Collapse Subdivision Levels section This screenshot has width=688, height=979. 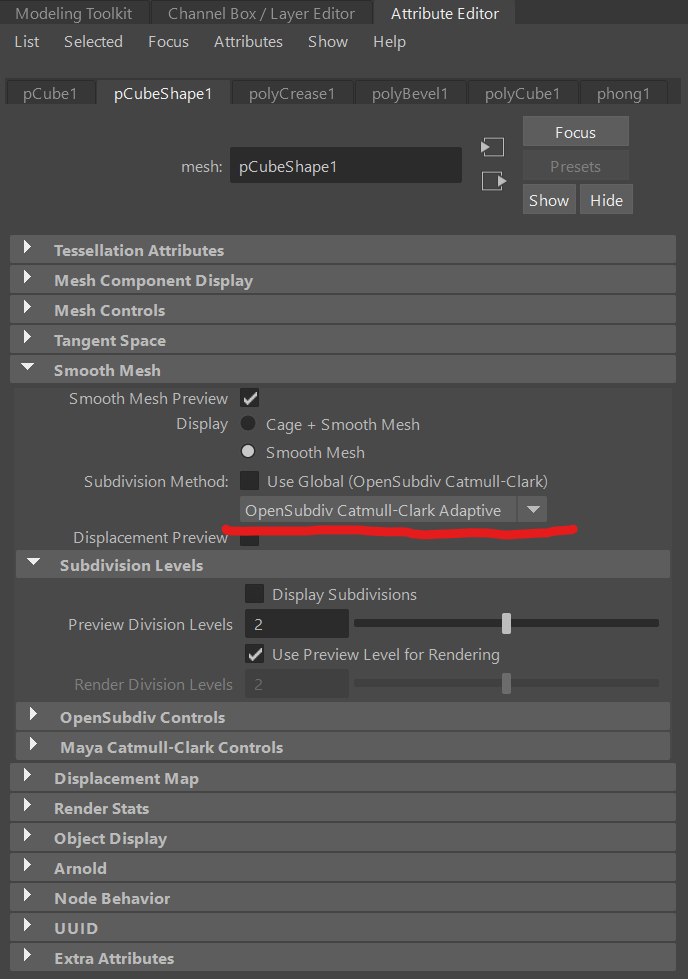[343, 564]
